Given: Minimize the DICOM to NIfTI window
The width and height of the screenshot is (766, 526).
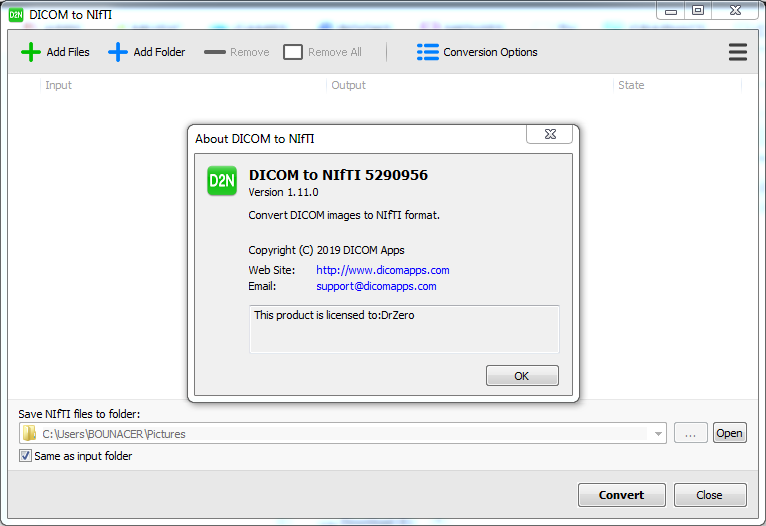Looking at the screenshot, I should pos(671,10).
